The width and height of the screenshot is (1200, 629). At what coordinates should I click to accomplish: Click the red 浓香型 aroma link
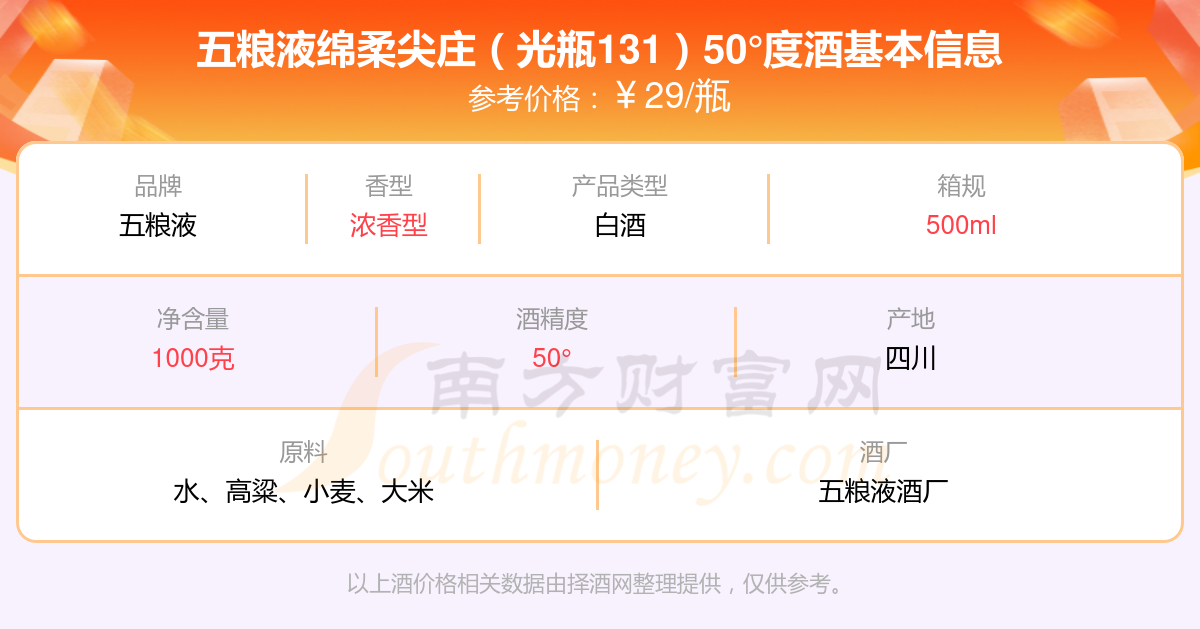[x=389, y=225]
